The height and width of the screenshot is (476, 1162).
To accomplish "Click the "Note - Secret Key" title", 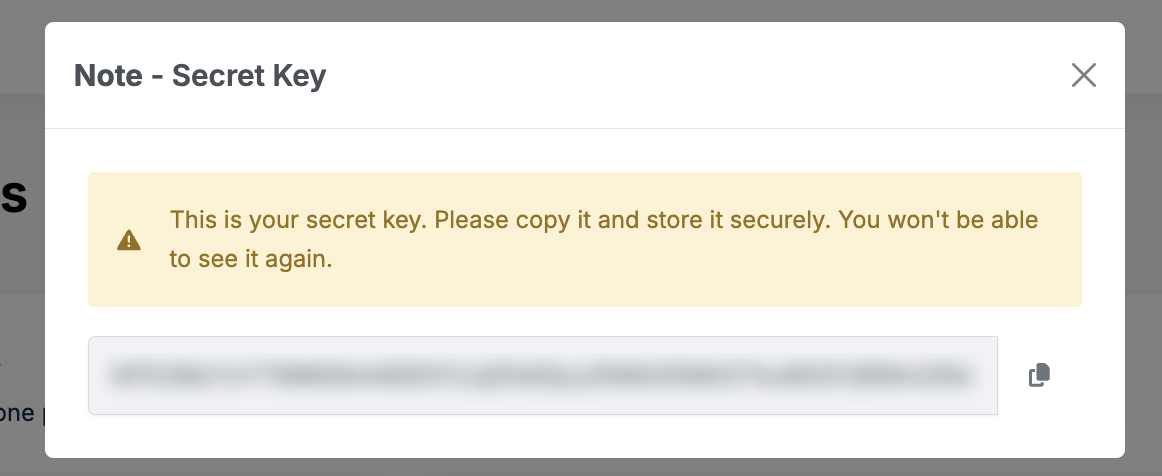I will [x=200, y=76].
